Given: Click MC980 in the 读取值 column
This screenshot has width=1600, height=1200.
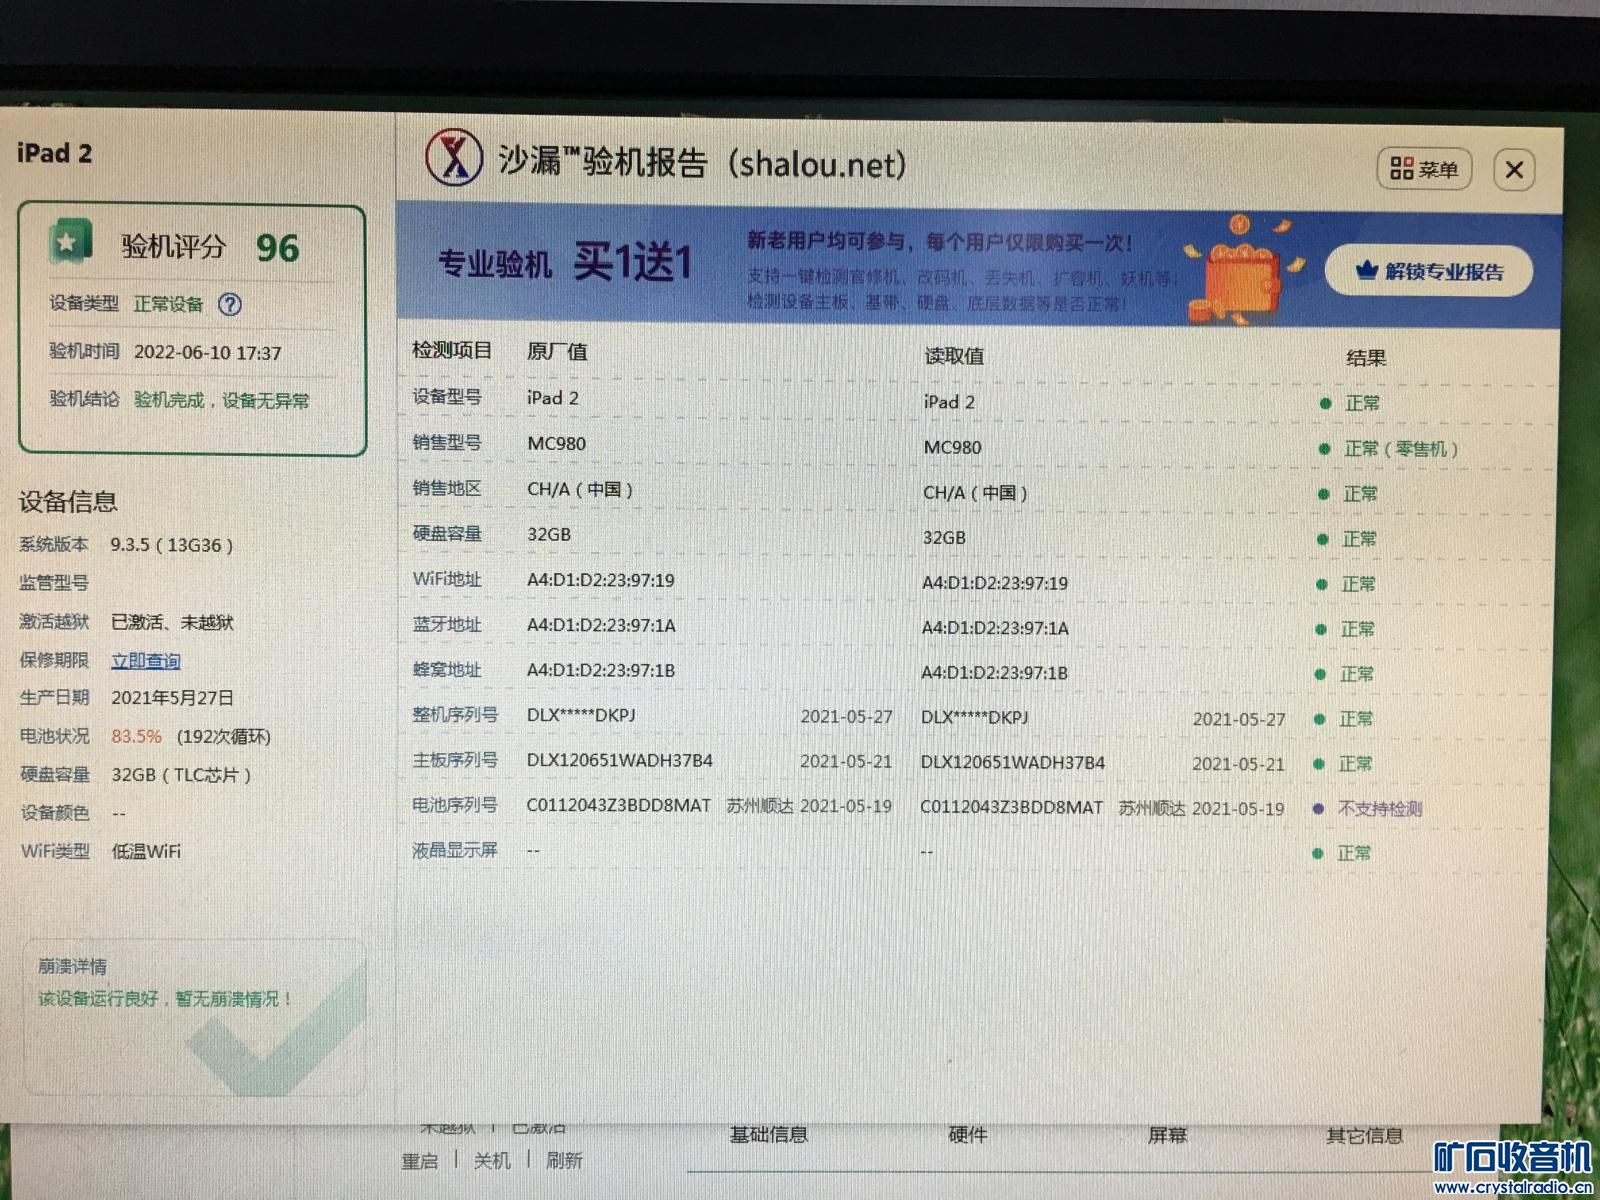Looking at the screenshot, I should click(952, 447).
